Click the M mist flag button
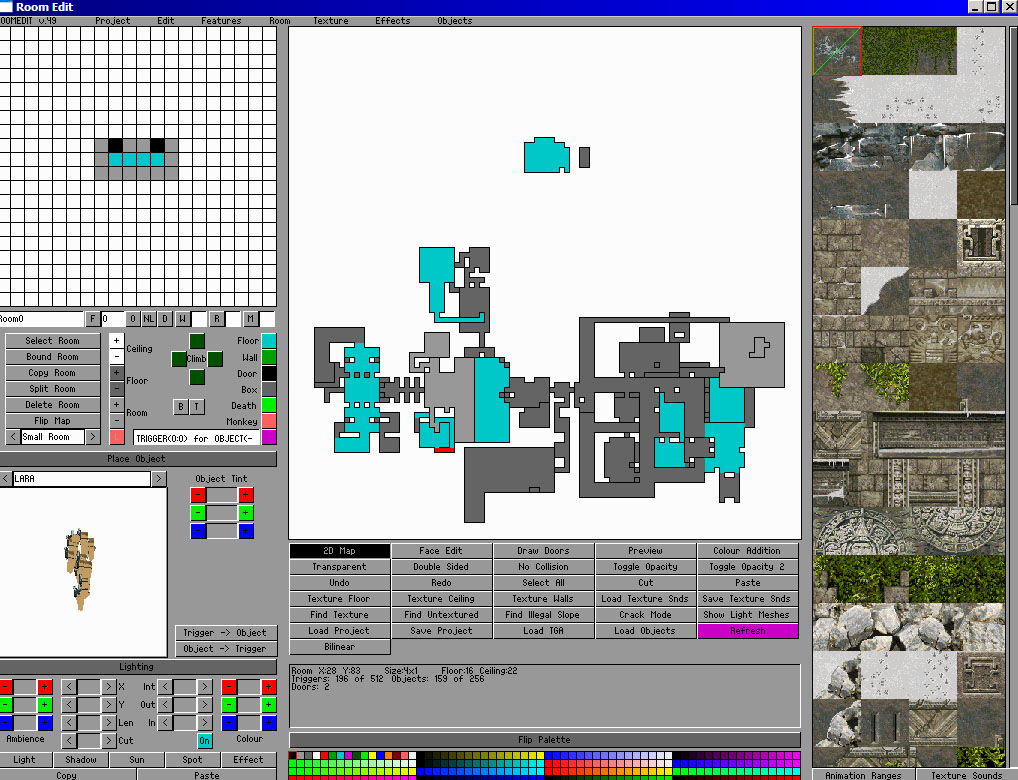The image size is (1018, 780). coord(250,319)
